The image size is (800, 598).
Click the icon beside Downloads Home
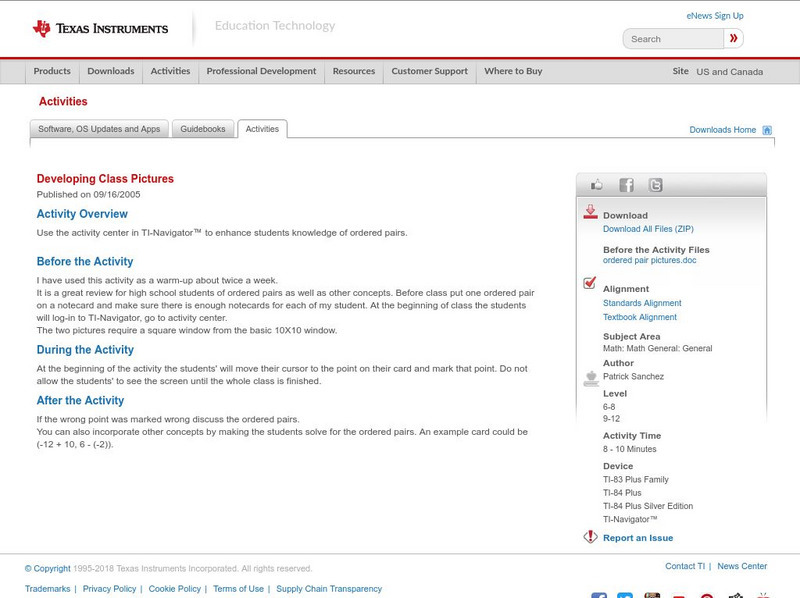coord(768,129)
